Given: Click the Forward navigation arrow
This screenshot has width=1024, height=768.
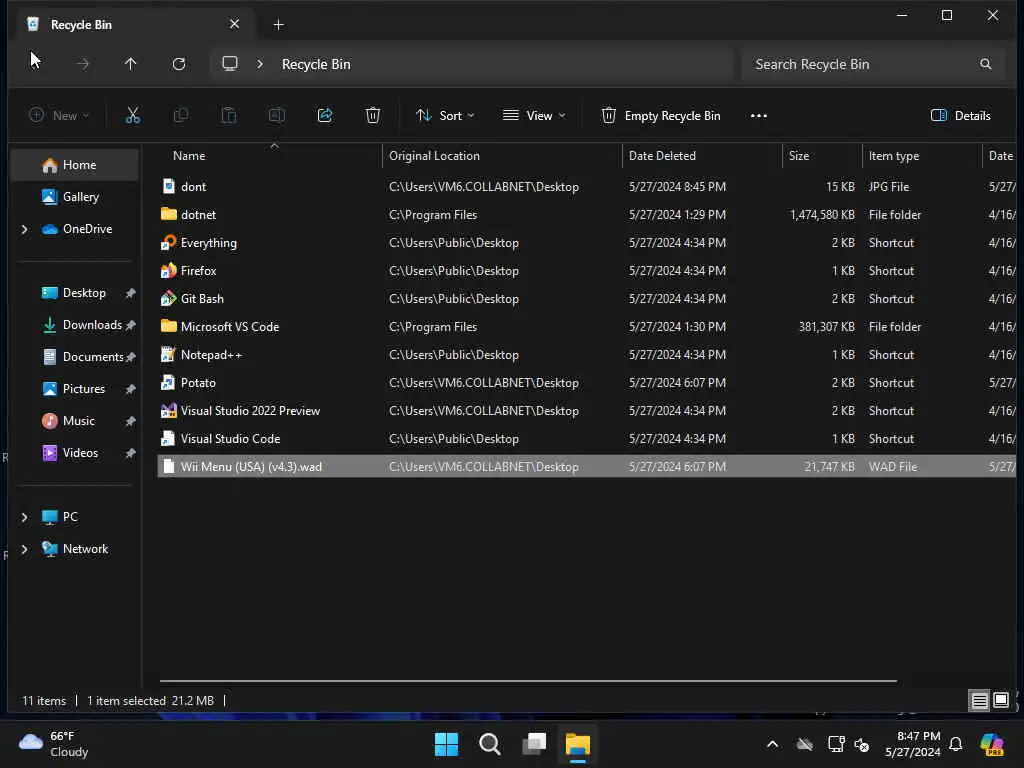Looking at the screenshot, I should pos(83,64).
